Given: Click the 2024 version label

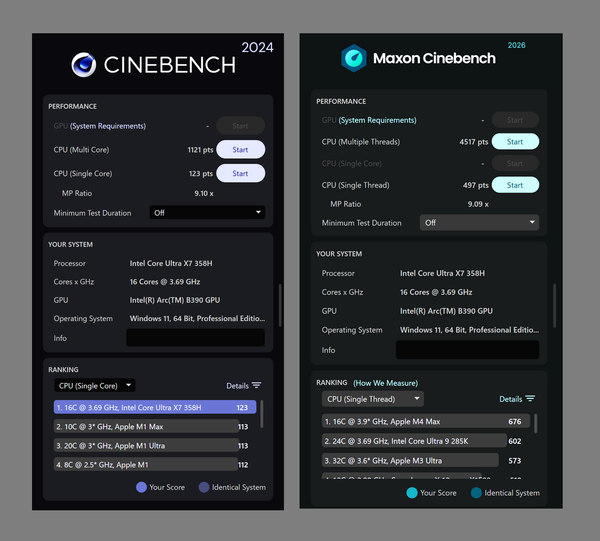Looking at the screenshot, I should (x=257, y=47).
